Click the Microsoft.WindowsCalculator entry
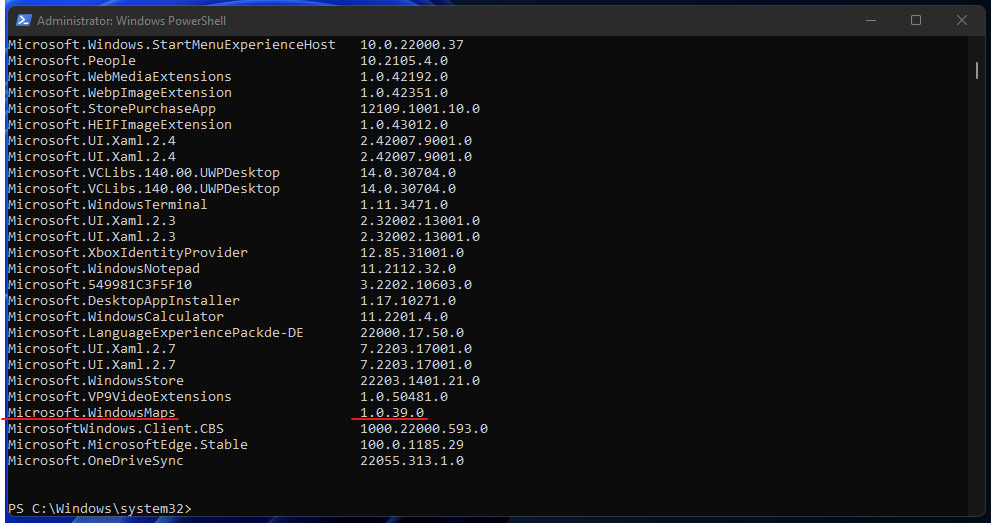 pos(115,316)
